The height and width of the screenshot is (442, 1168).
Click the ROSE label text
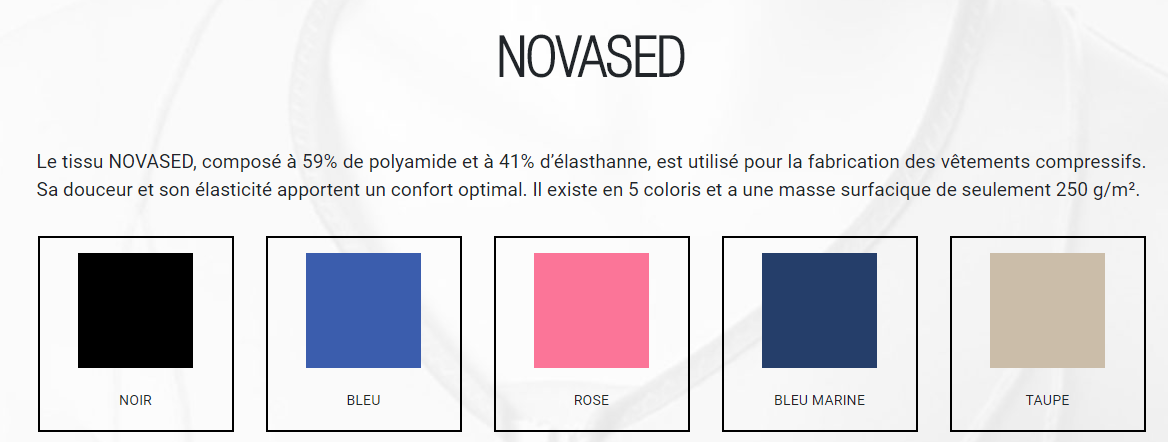tap(591, 400)
